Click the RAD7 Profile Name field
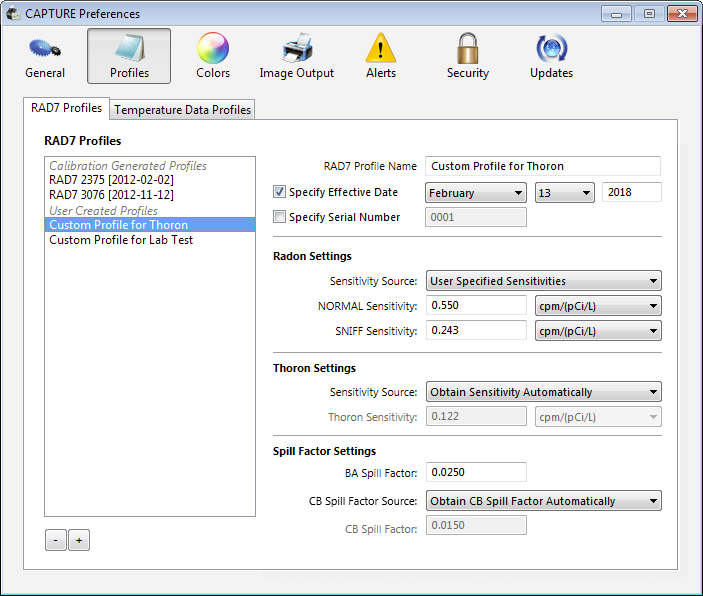Viewport: 703px width, 596px height. point(543,166)
